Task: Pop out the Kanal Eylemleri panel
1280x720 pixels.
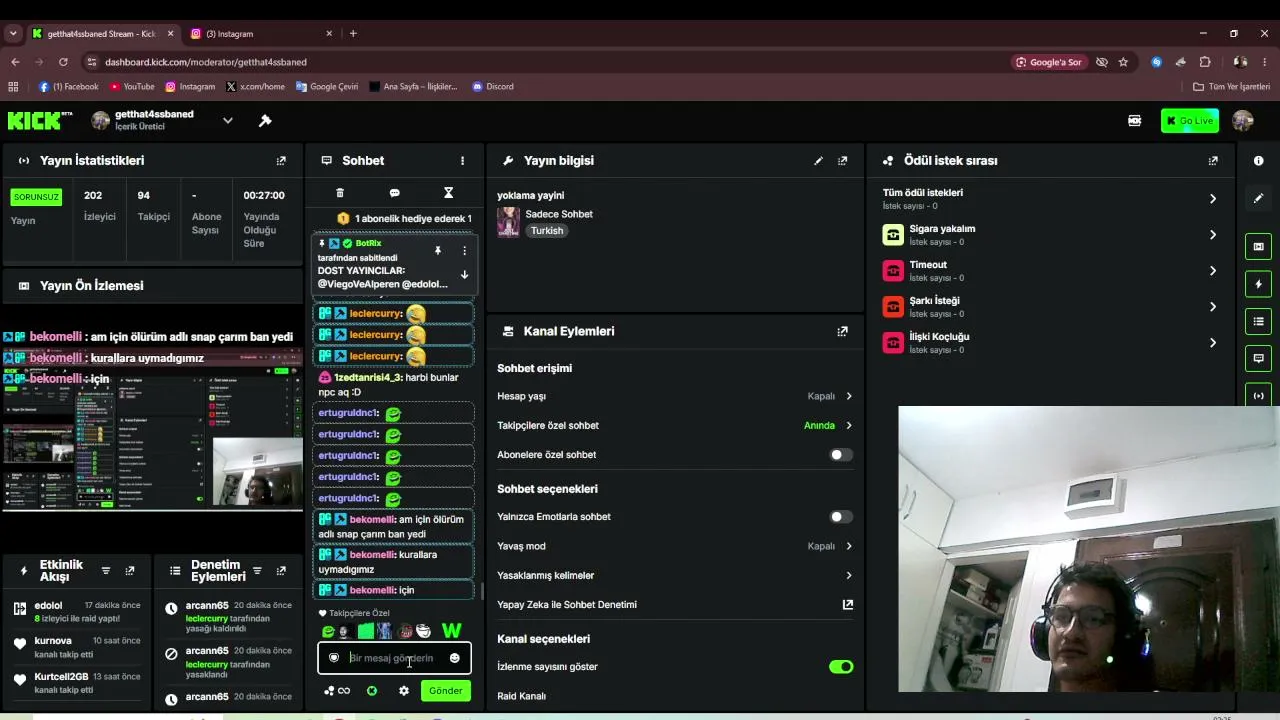Action: (x=843, y=331)
